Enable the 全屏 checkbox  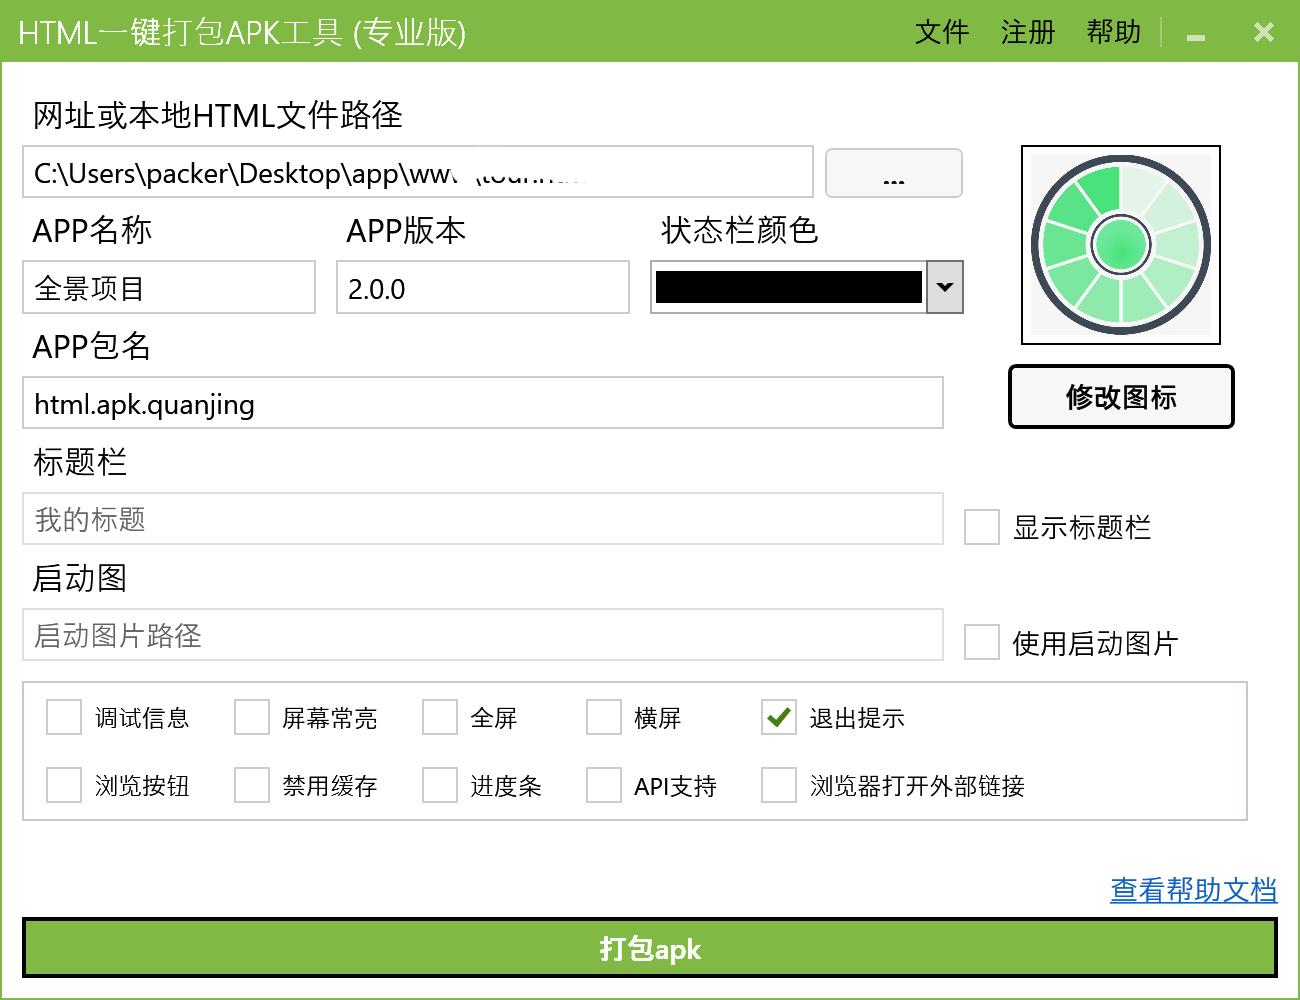click(438, 717)
